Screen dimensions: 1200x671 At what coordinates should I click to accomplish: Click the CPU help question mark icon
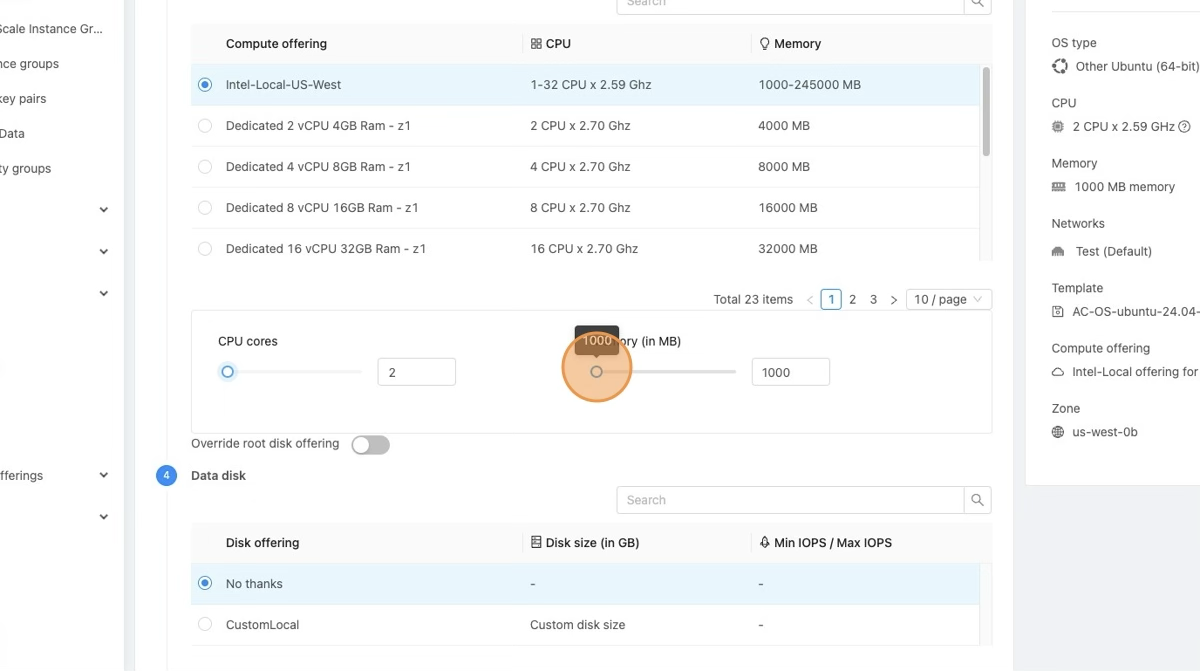tap(1184, 127)
